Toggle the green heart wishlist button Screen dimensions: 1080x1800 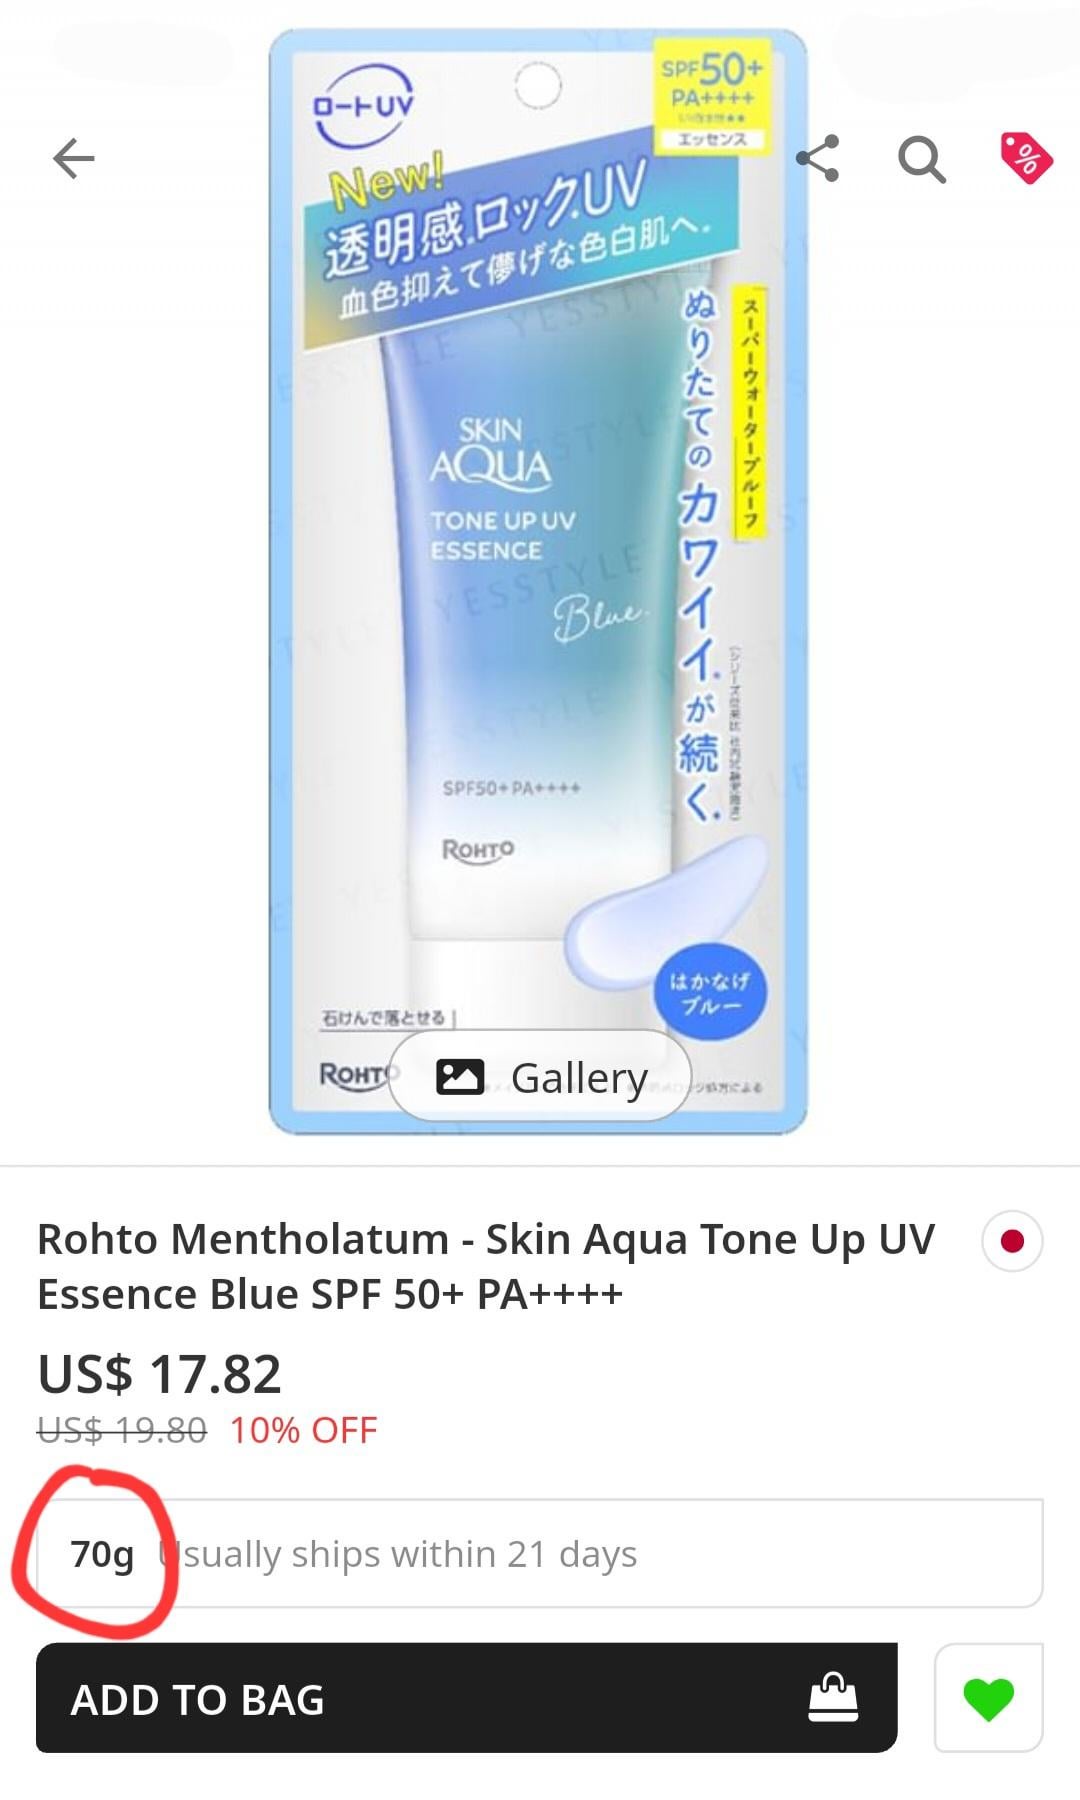pyautogui.click(x=989, y=1697)
